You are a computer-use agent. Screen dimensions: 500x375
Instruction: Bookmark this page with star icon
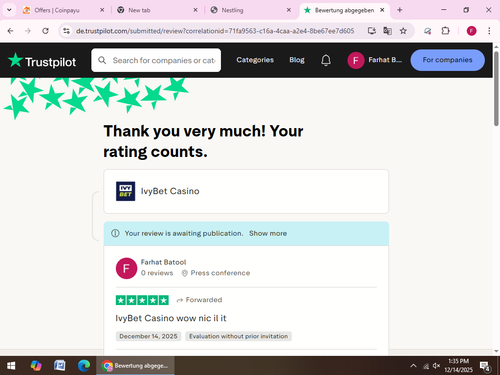403,31
